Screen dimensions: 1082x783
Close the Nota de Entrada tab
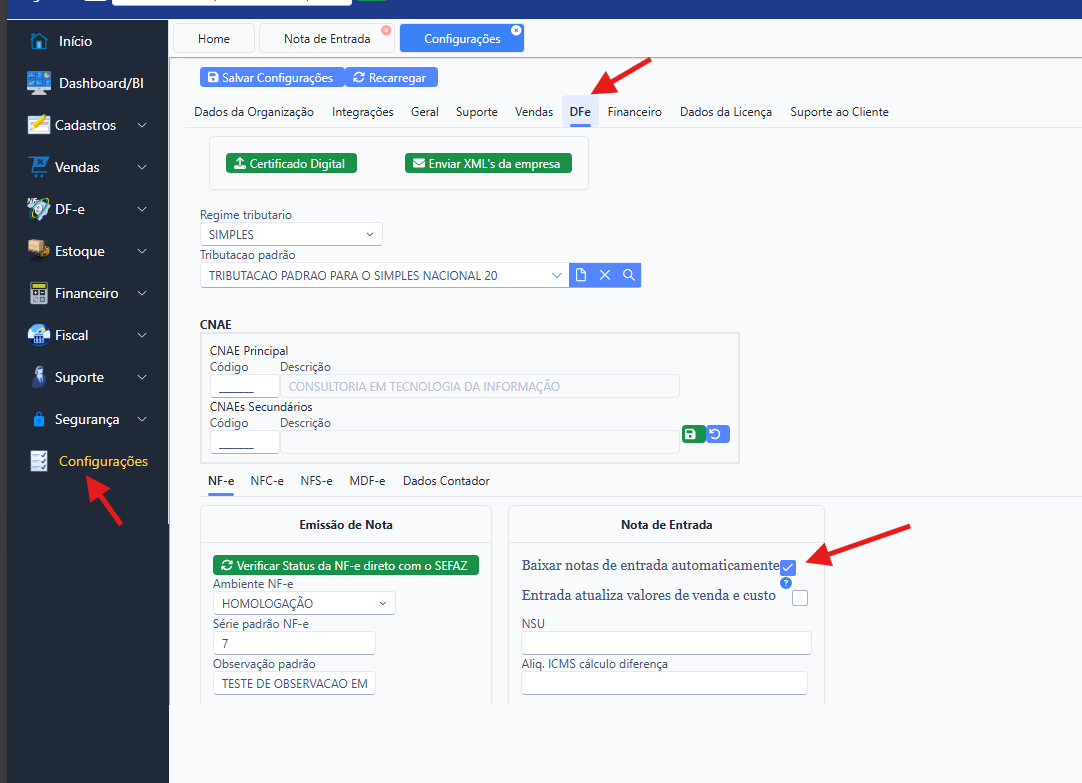pos(386,31)
